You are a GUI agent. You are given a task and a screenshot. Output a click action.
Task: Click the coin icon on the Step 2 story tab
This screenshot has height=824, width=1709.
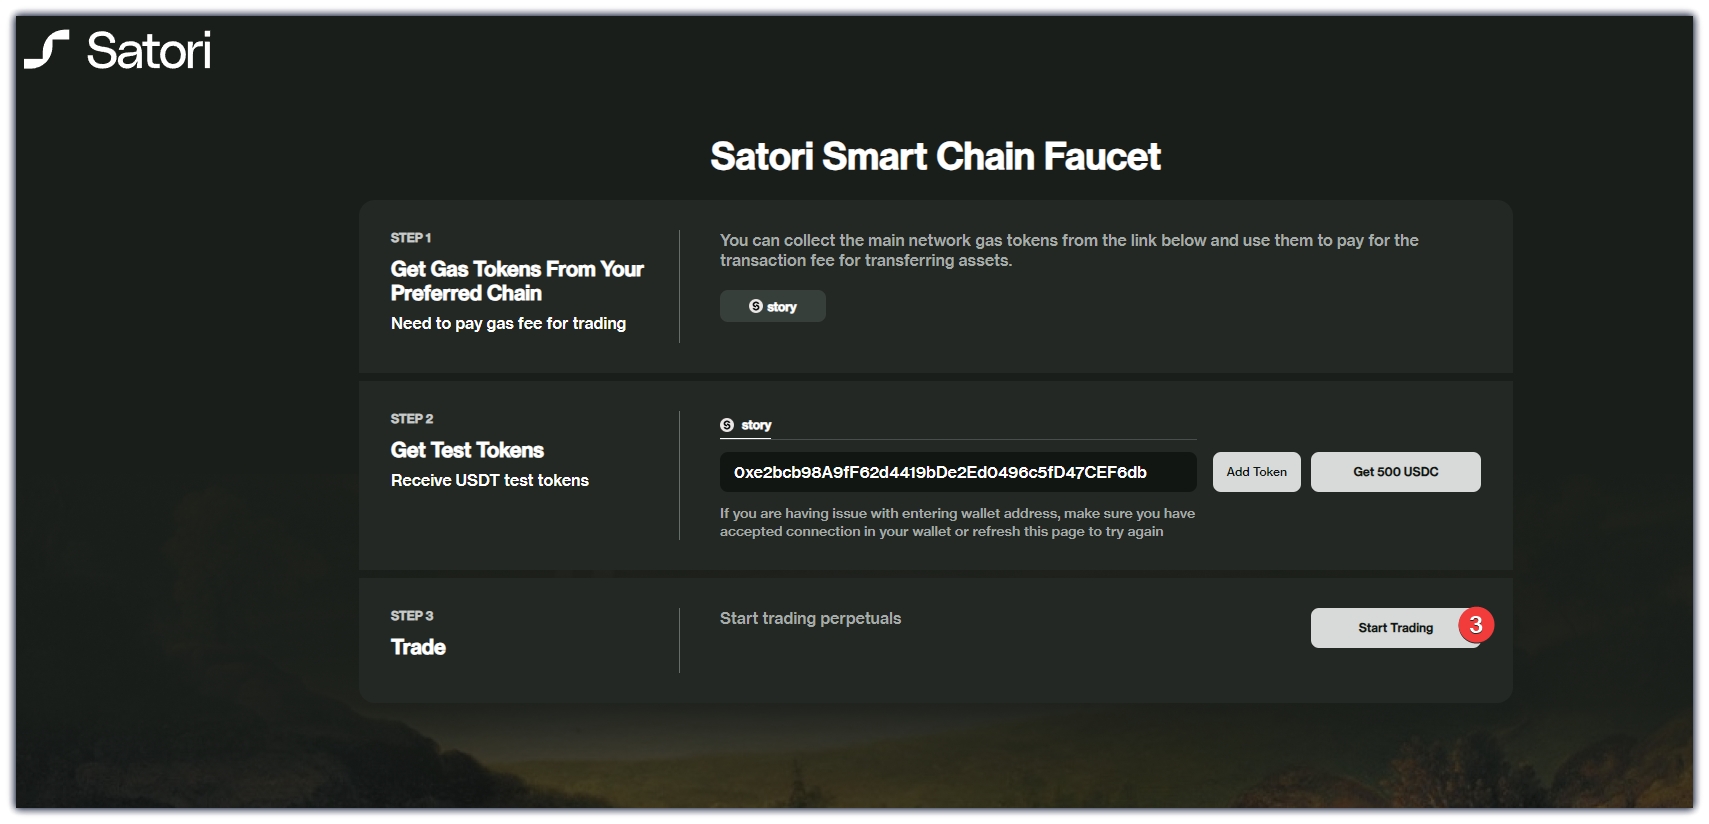(727, 425)
